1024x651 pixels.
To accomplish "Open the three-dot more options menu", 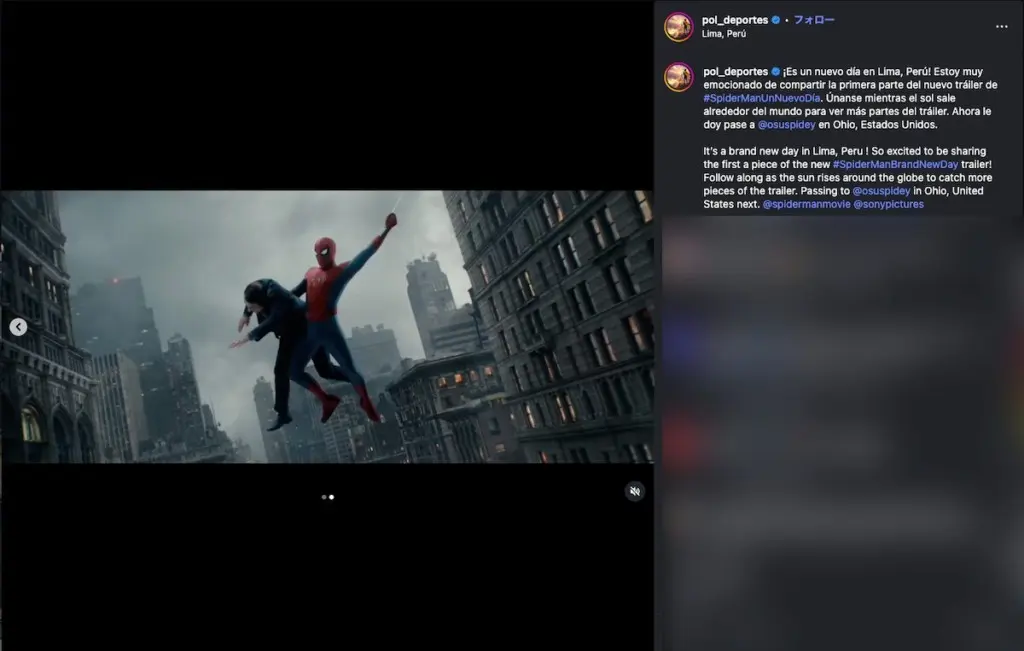I will click(1001, 27).
